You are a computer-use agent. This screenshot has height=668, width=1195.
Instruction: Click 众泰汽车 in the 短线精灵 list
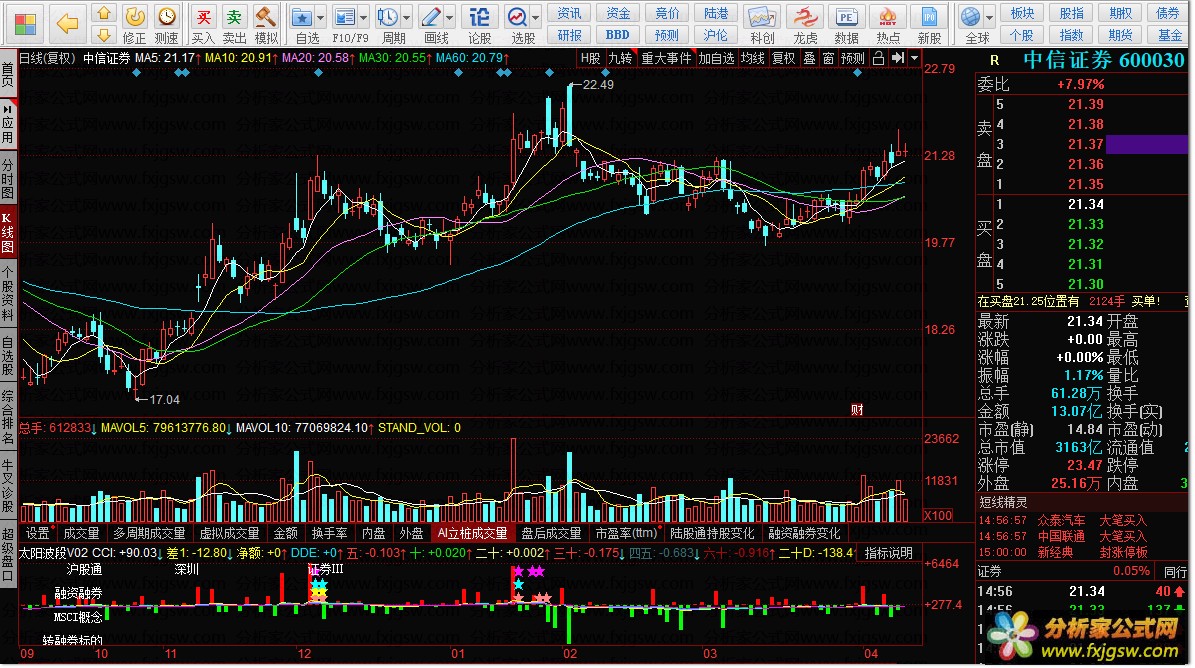tap(1061, 520)
